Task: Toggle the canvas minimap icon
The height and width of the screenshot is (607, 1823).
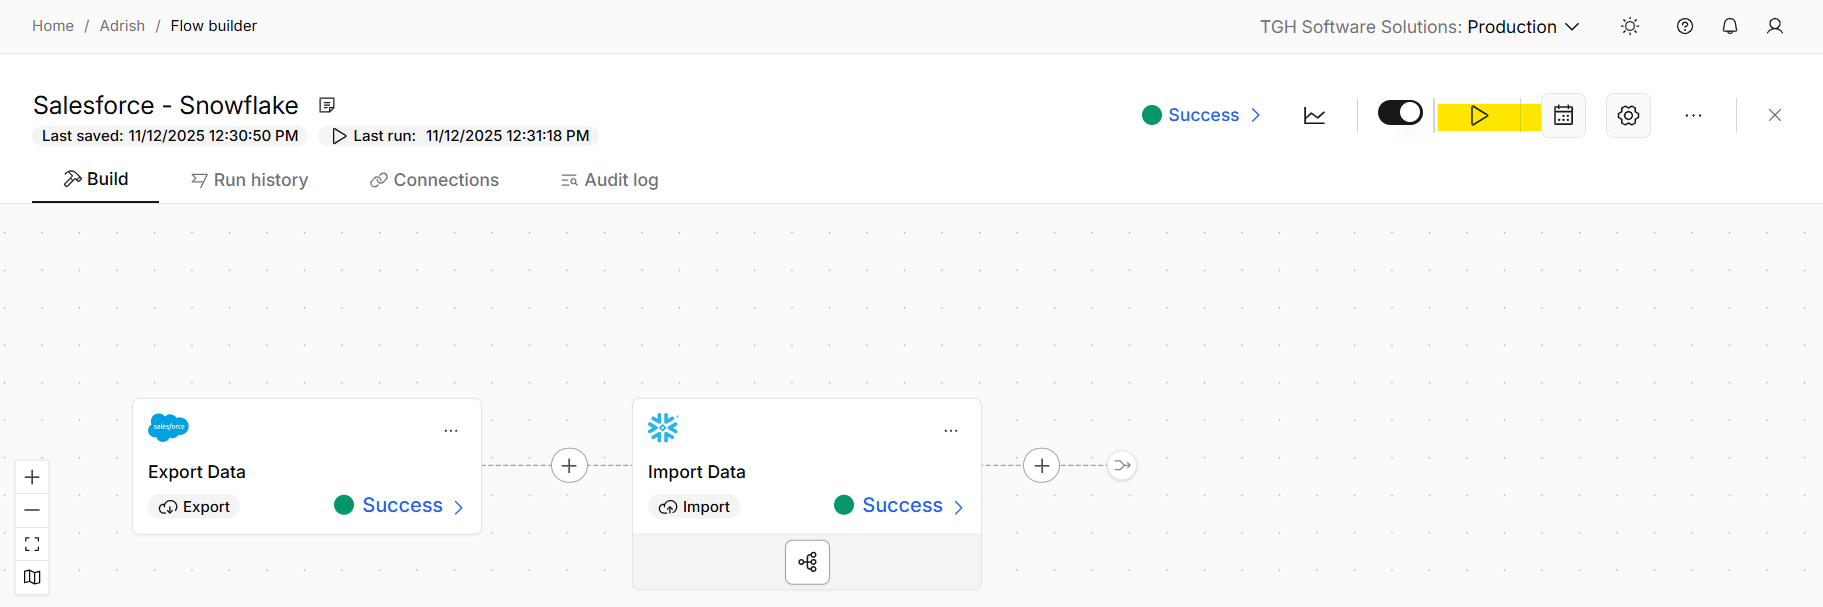Action: pyautogui.click(x=32, y=577)
